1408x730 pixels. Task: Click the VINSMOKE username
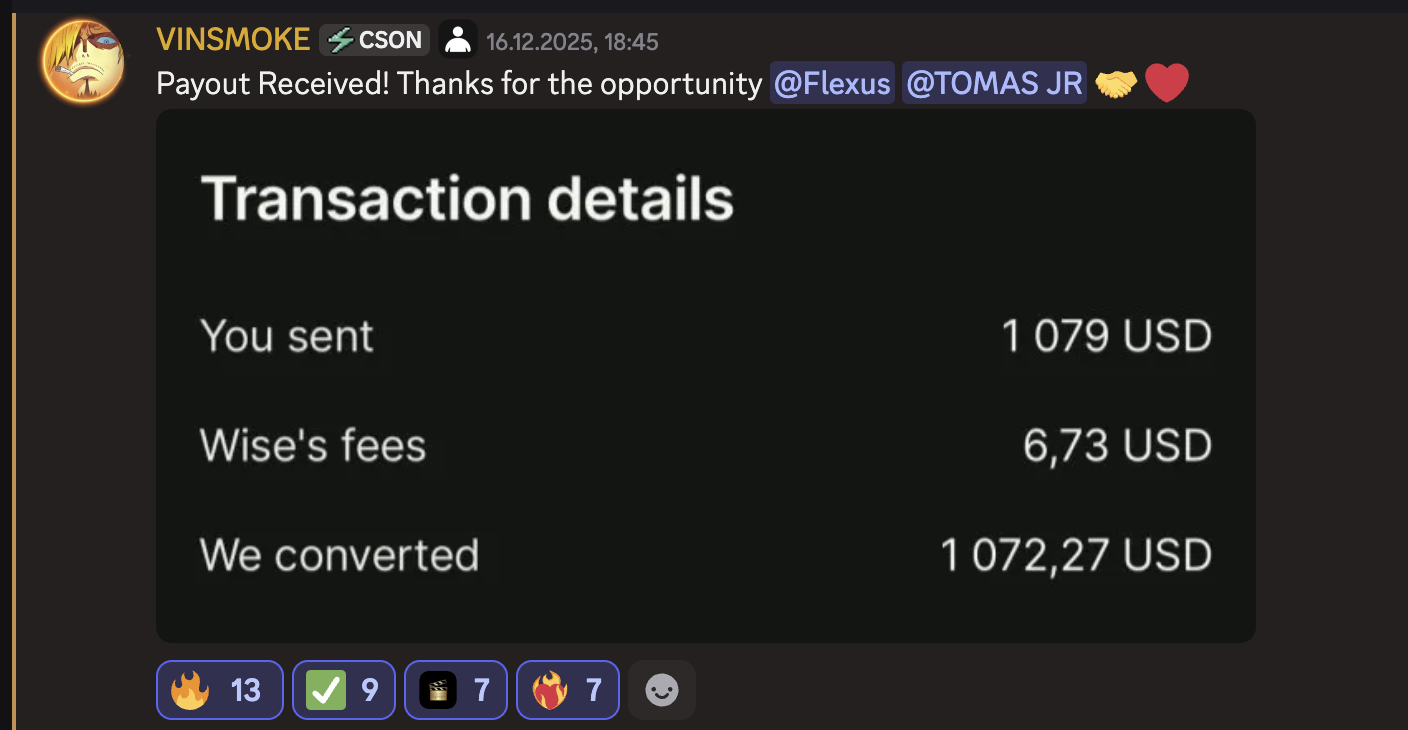click(x=233, y=39)
